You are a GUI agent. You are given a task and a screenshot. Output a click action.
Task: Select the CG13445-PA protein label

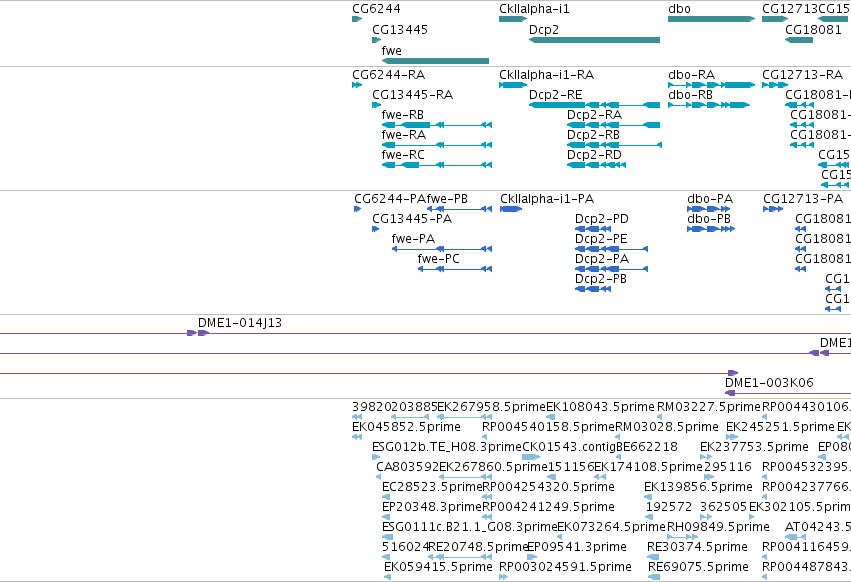(412, 219)
